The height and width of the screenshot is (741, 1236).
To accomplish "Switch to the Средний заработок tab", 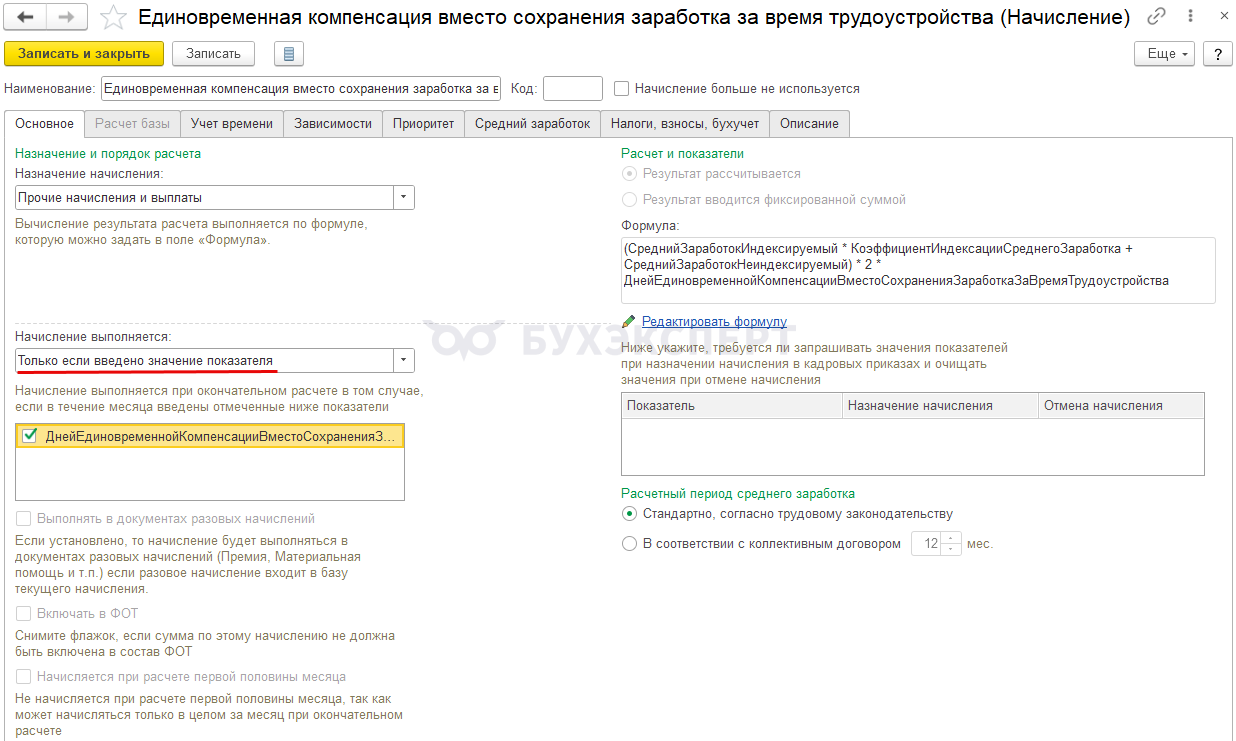I will click(532, 124).
